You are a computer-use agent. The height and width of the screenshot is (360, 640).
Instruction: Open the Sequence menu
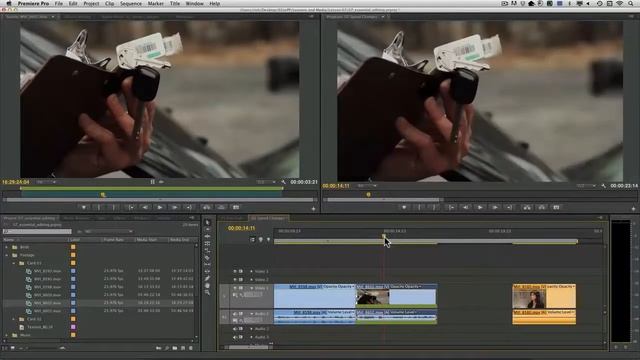131,3
